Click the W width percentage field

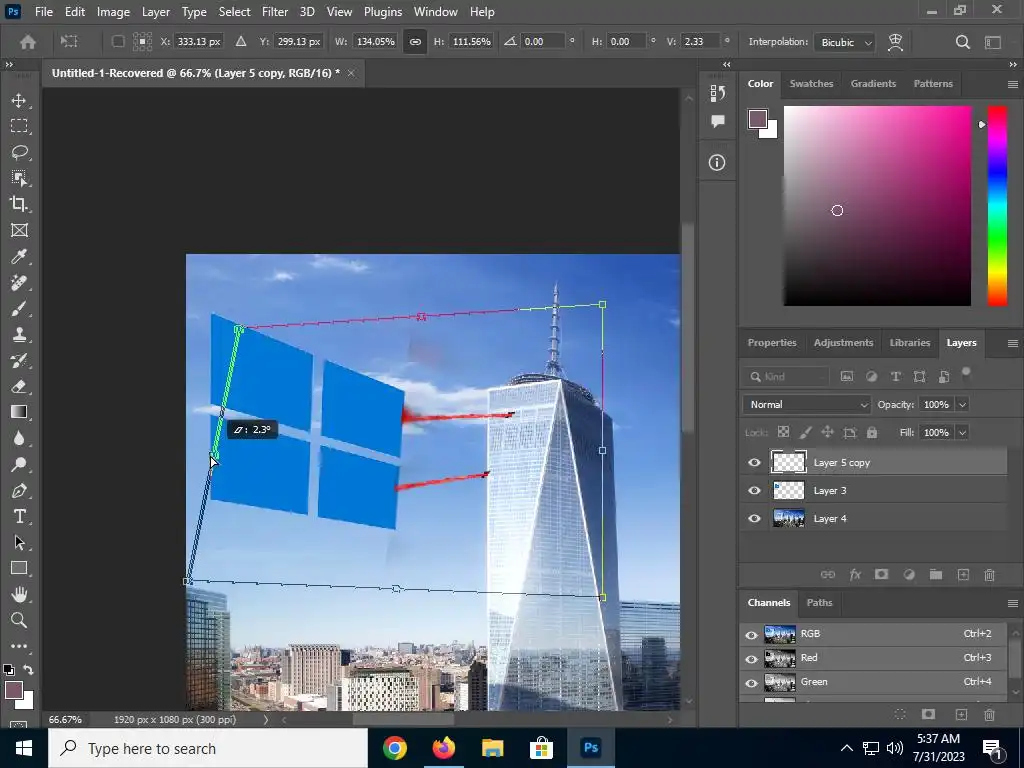376,42
